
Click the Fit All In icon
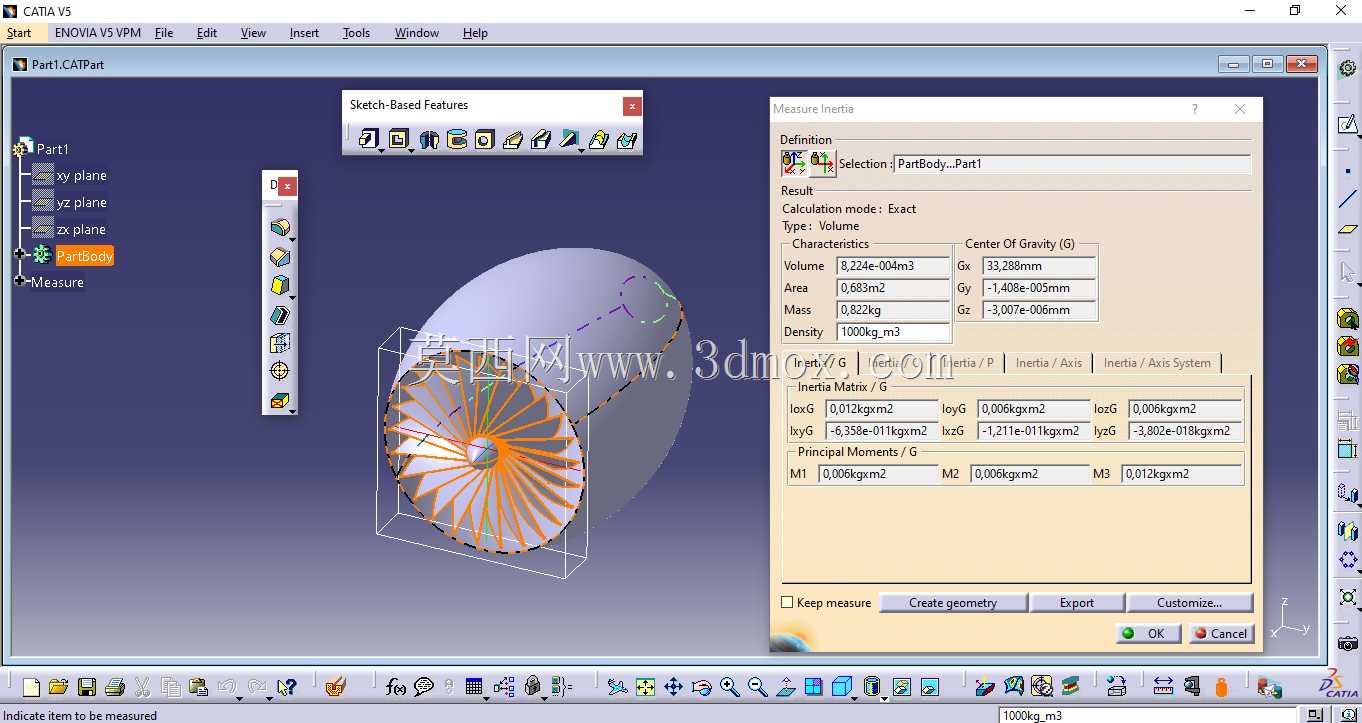pyautogui.click(x=645, y=687)
